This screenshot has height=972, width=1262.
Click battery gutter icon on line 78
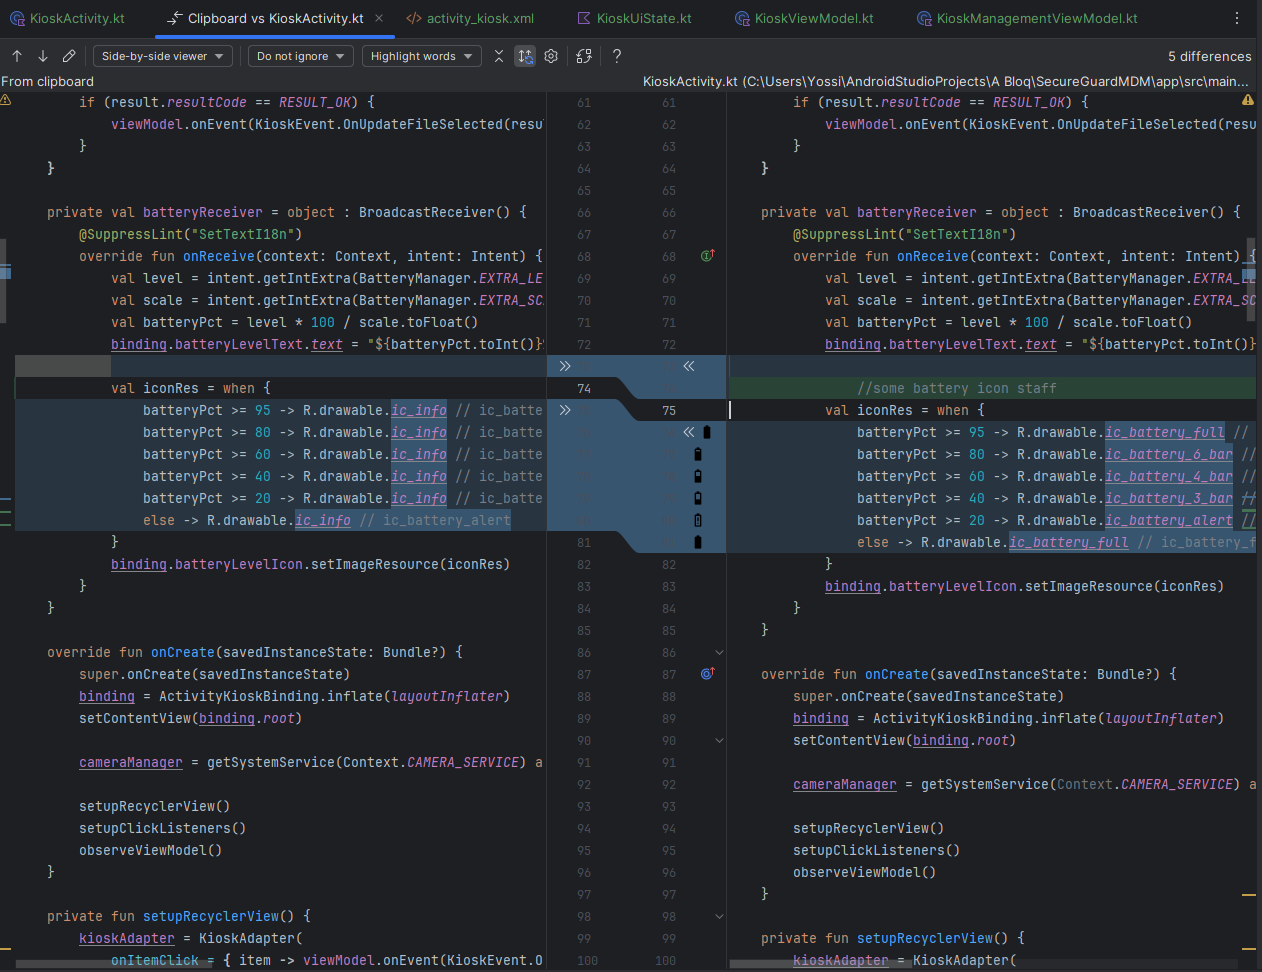click(x=698, y=476)
